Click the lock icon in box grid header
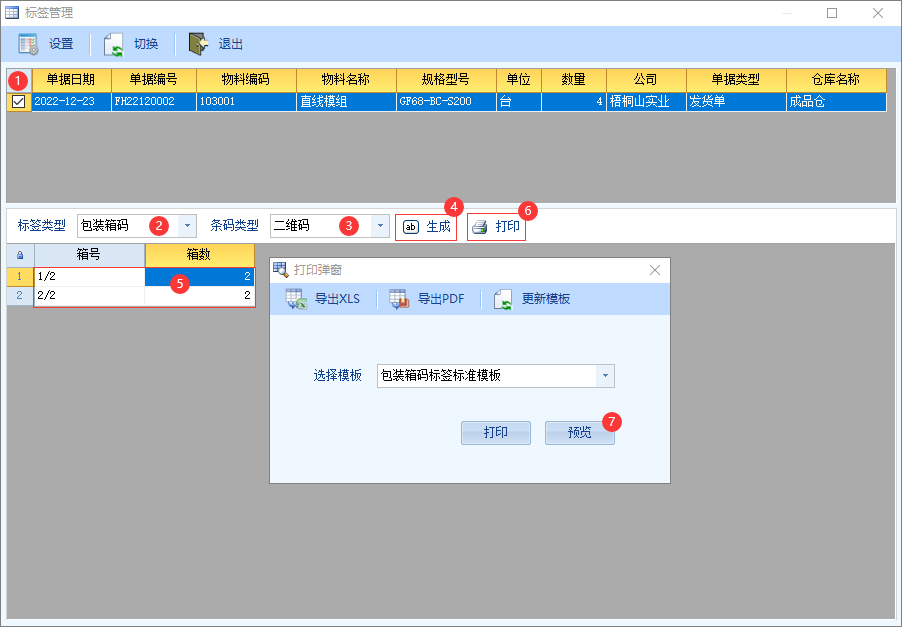902x627 pixels. click(20, 255)
